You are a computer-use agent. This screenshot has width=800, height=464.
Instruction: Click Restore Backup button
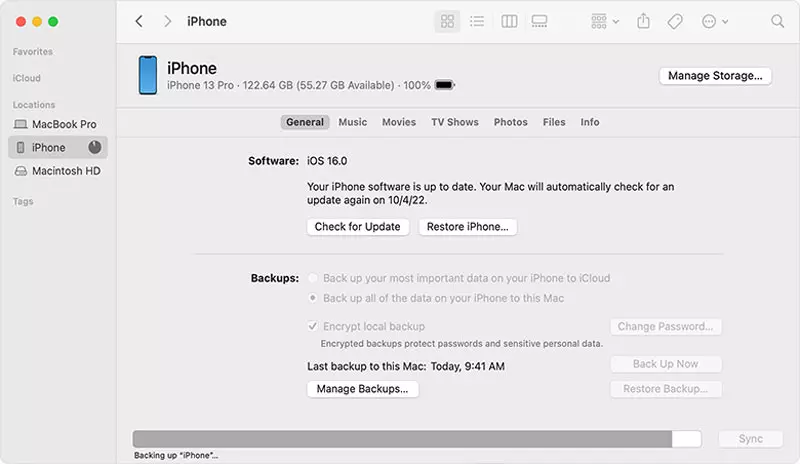665,389
